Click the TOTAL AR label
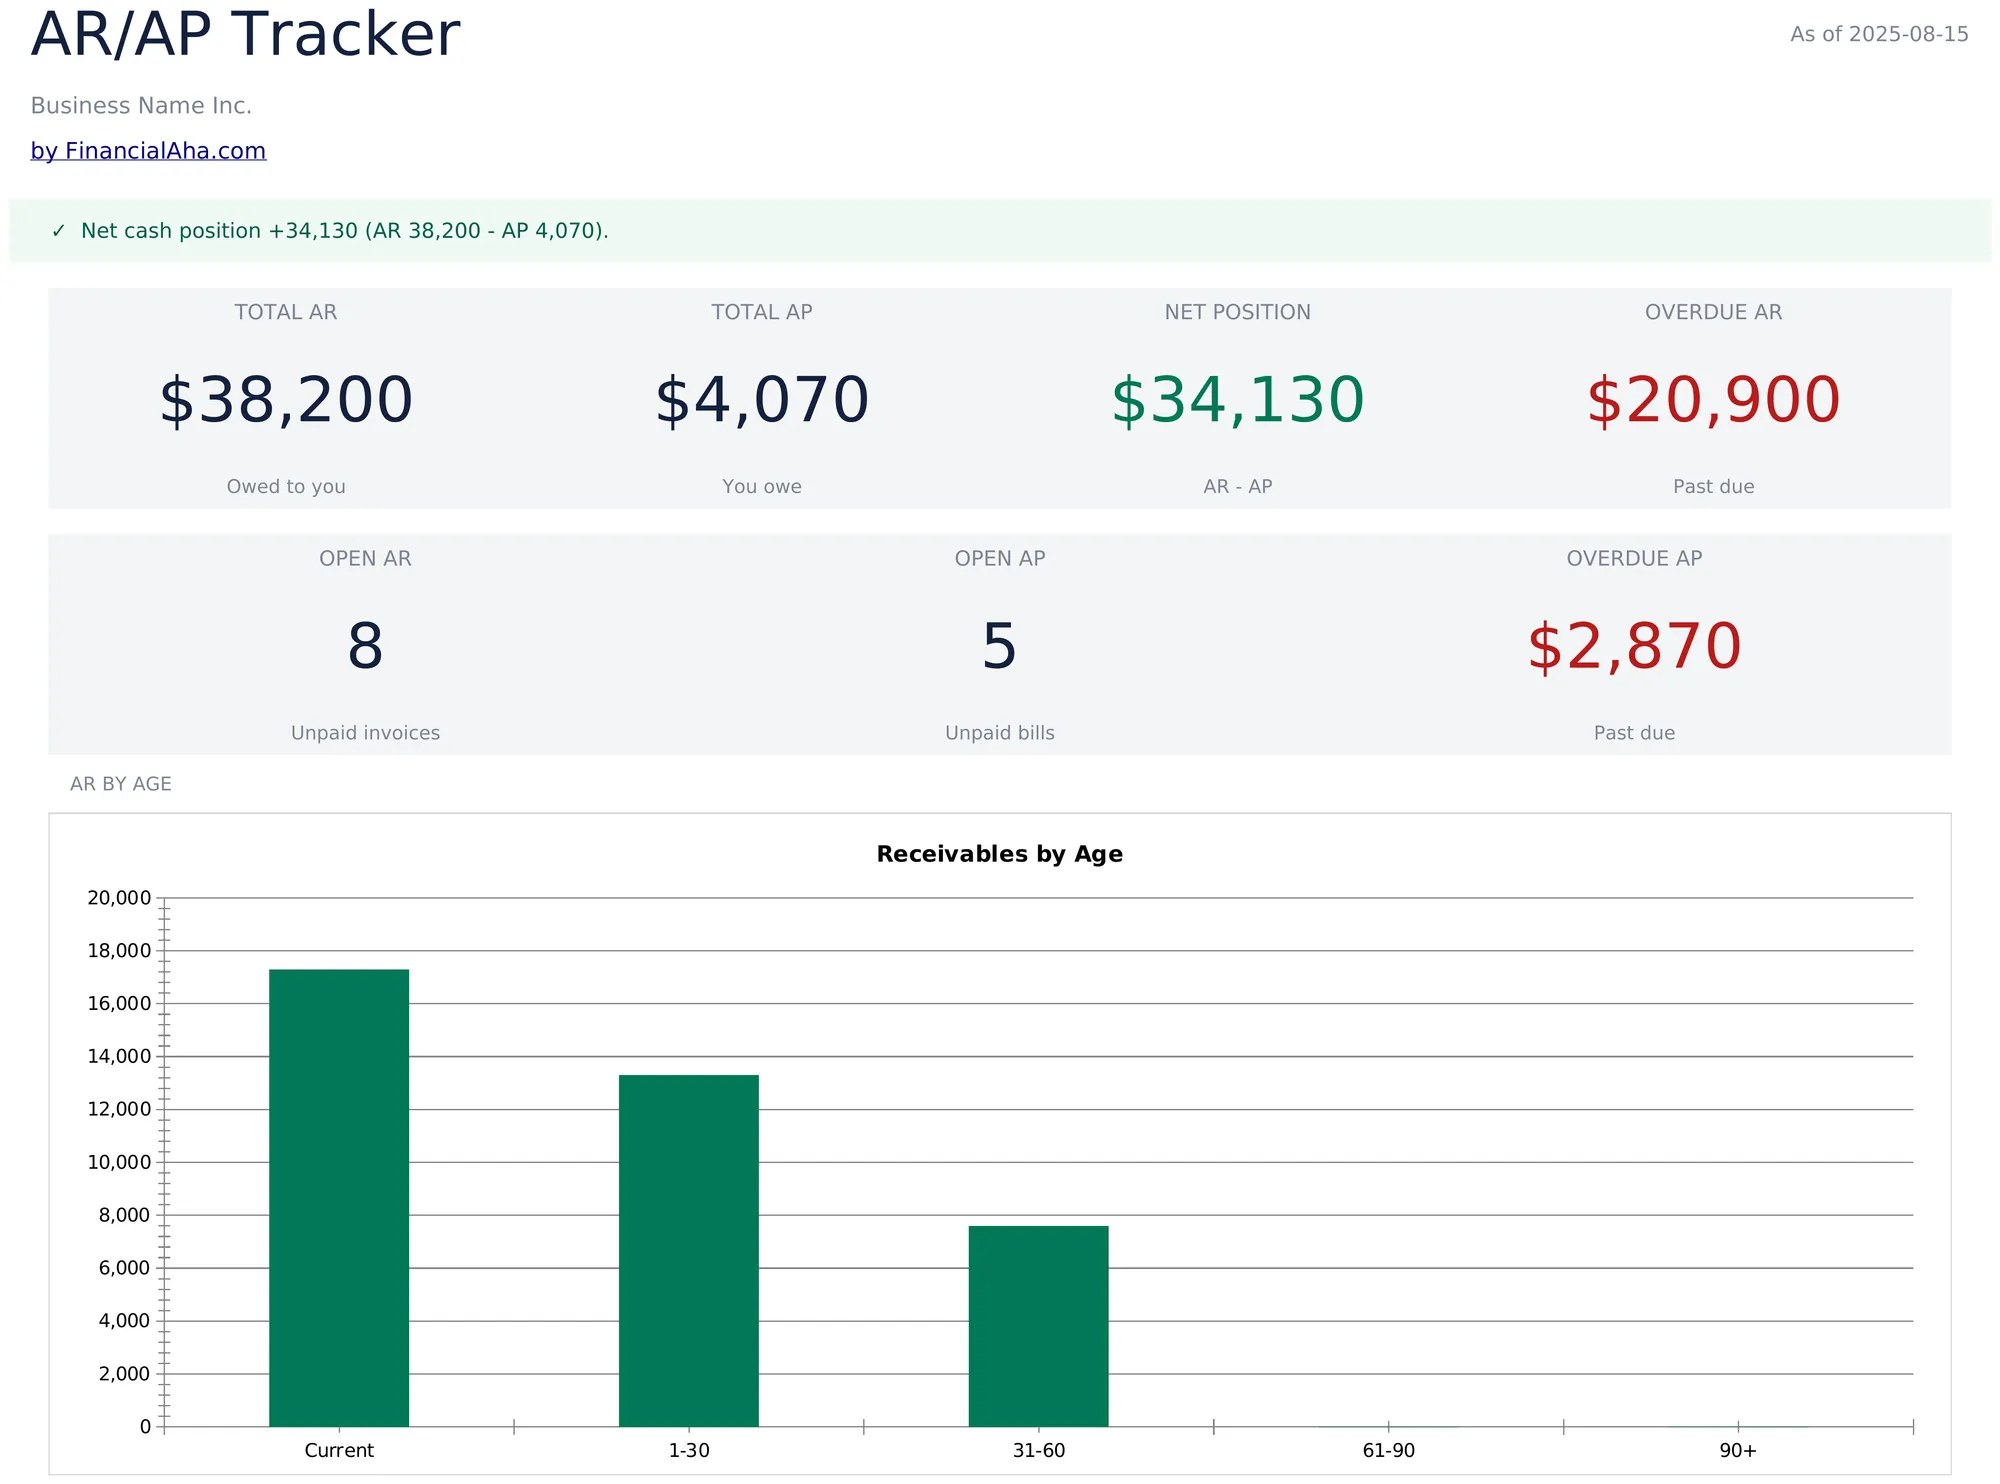2000x1484 pixels. tap(286, 312)
